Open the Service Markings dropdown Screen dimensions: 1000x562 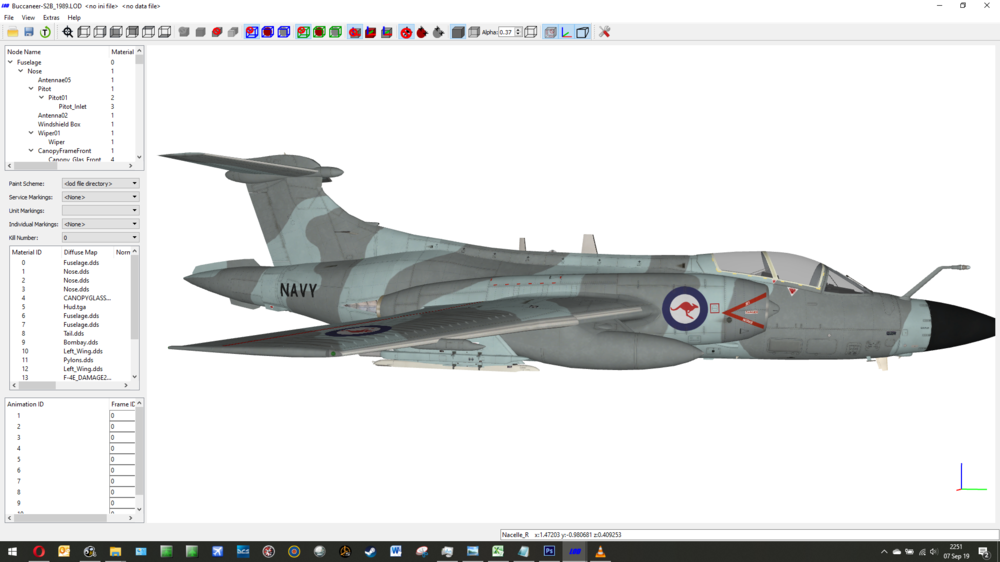(100, 197)
